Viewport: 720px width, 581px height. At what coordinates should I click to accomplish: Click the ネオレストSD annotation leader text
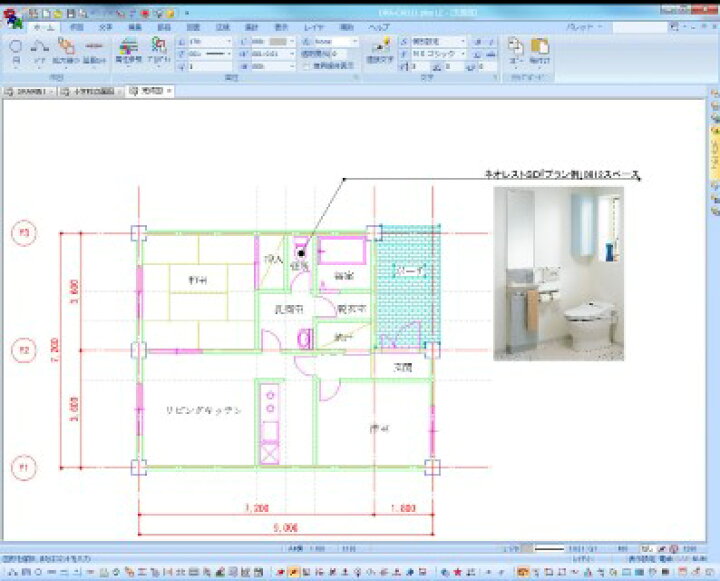pos(562,174)
